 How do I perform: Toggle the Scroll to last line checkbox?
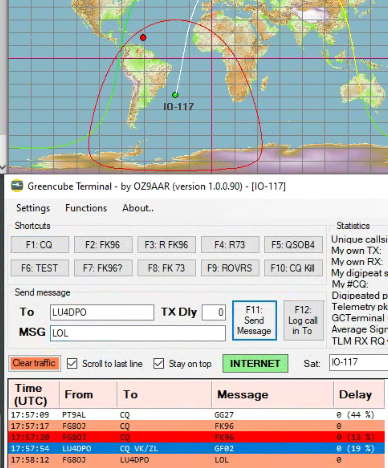pyautogui.click(x=72, y=363)
